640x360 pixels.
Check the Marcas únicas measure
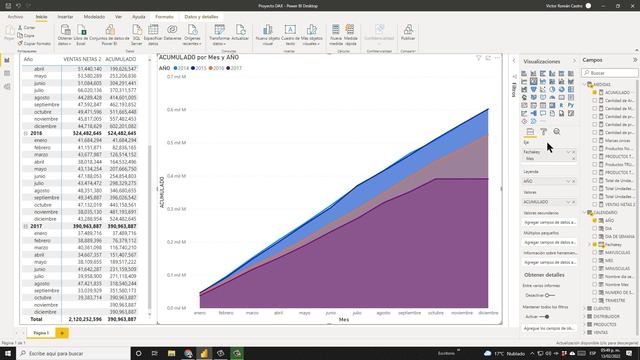[x=595, y=140]
